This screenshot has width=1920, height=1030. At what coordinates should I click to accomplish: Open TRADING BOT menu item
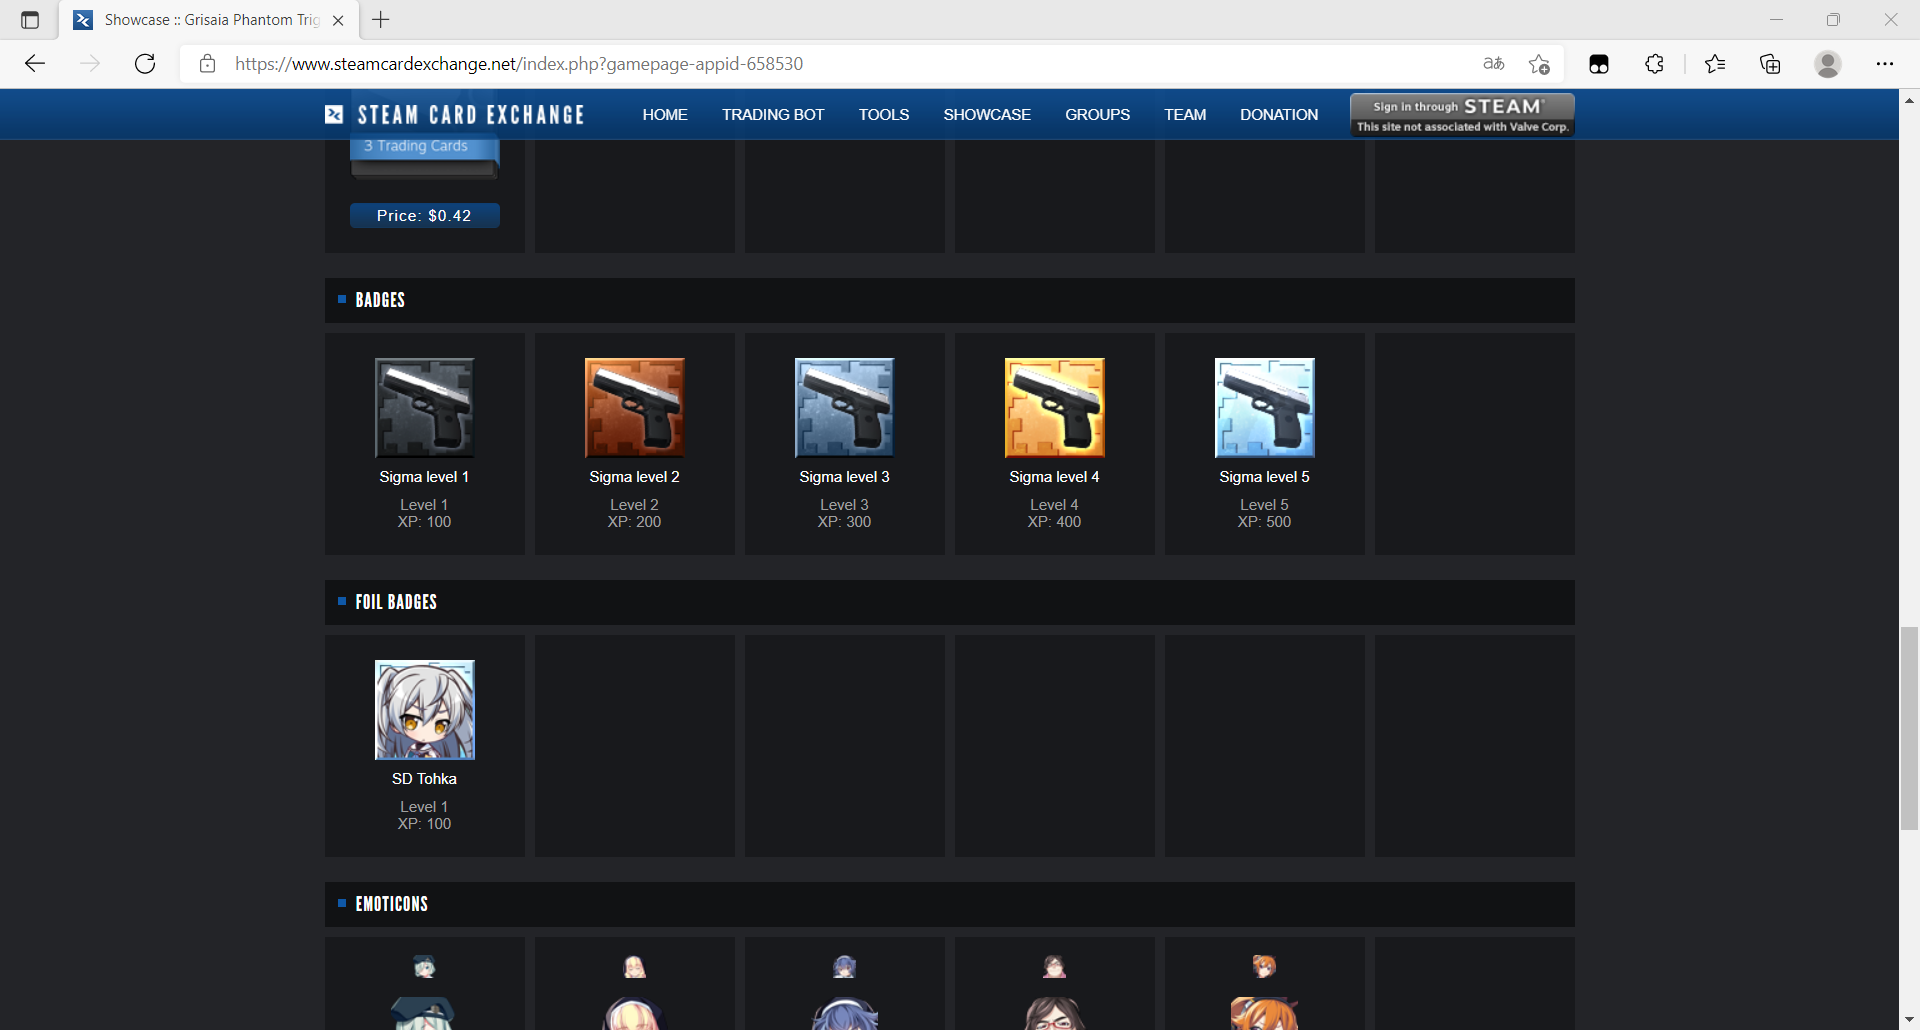tap(773, 115)
